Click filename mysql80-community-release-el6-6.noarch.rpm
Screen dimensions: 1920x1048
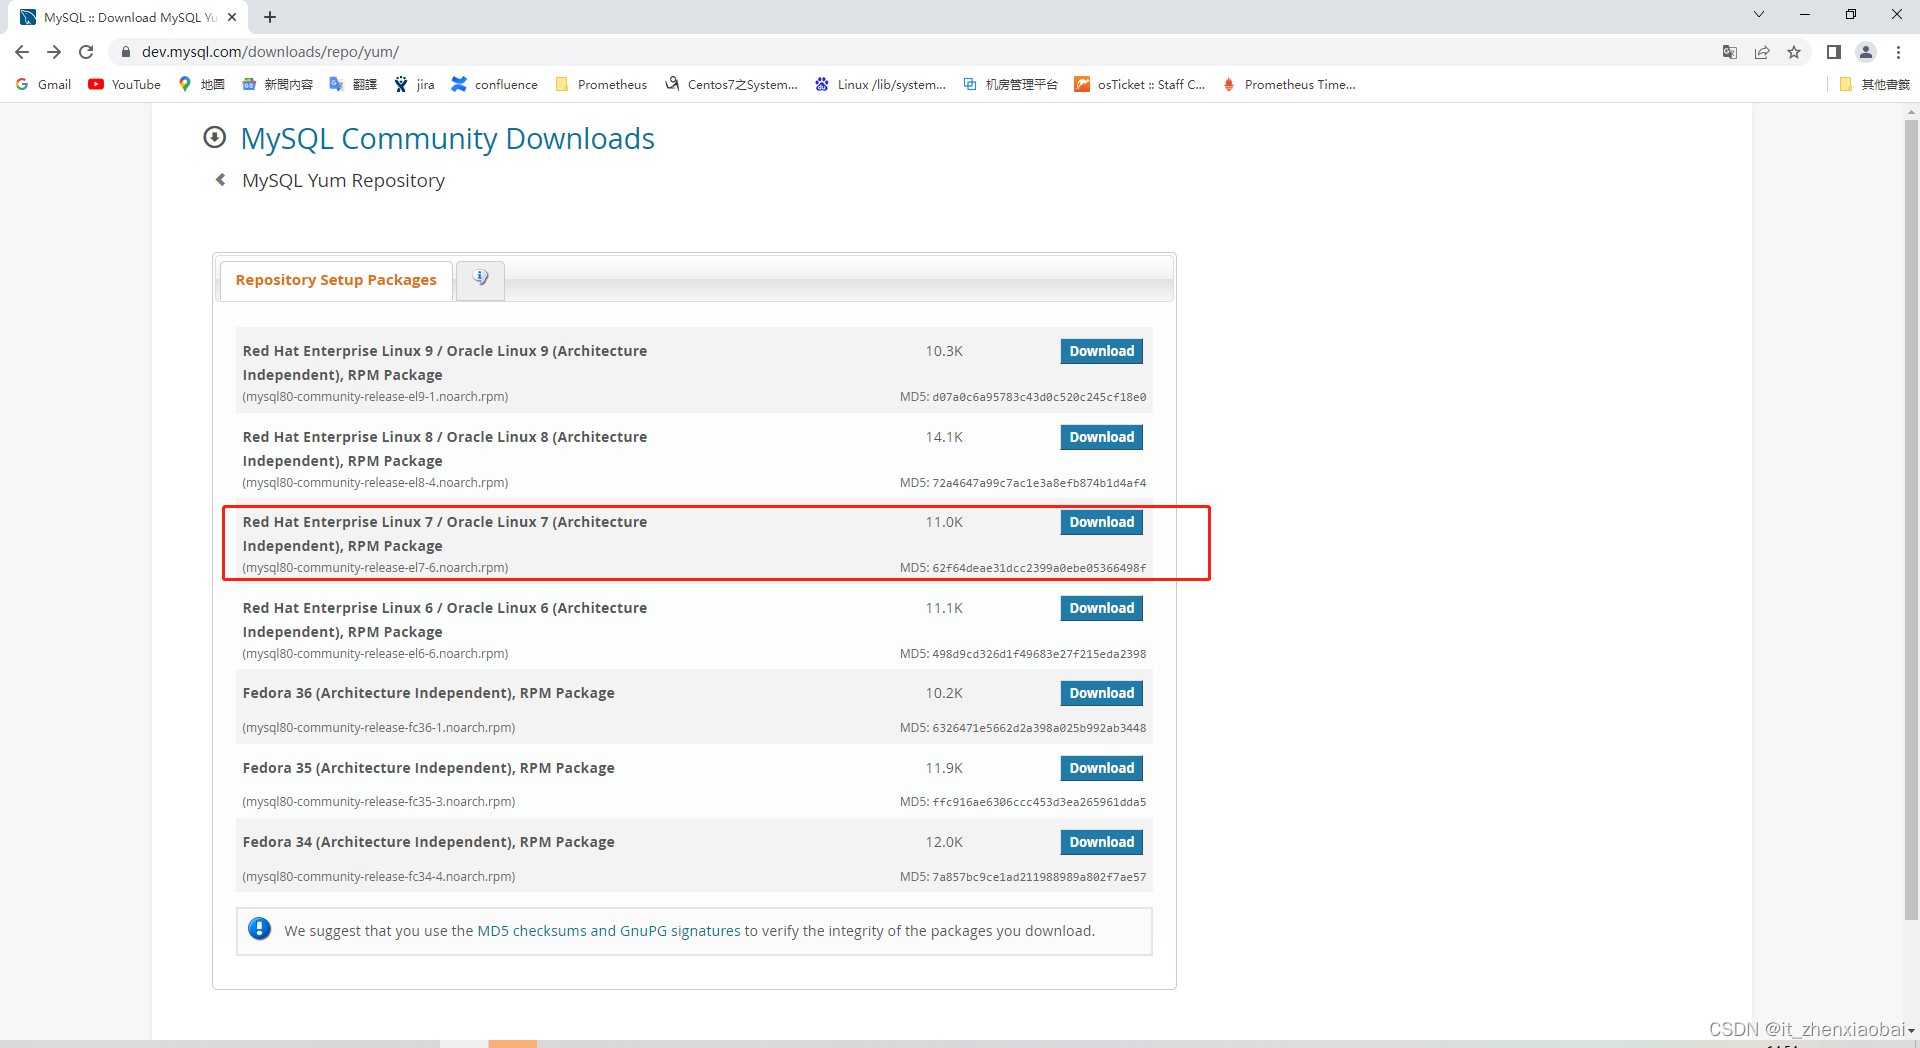[375, 654]
